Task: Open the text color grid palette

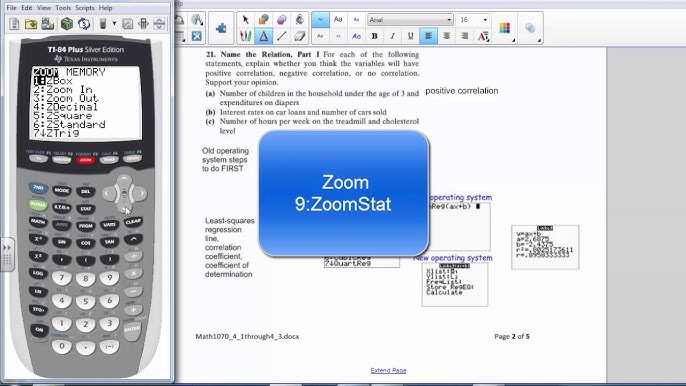Action: [x=505, y=28]
